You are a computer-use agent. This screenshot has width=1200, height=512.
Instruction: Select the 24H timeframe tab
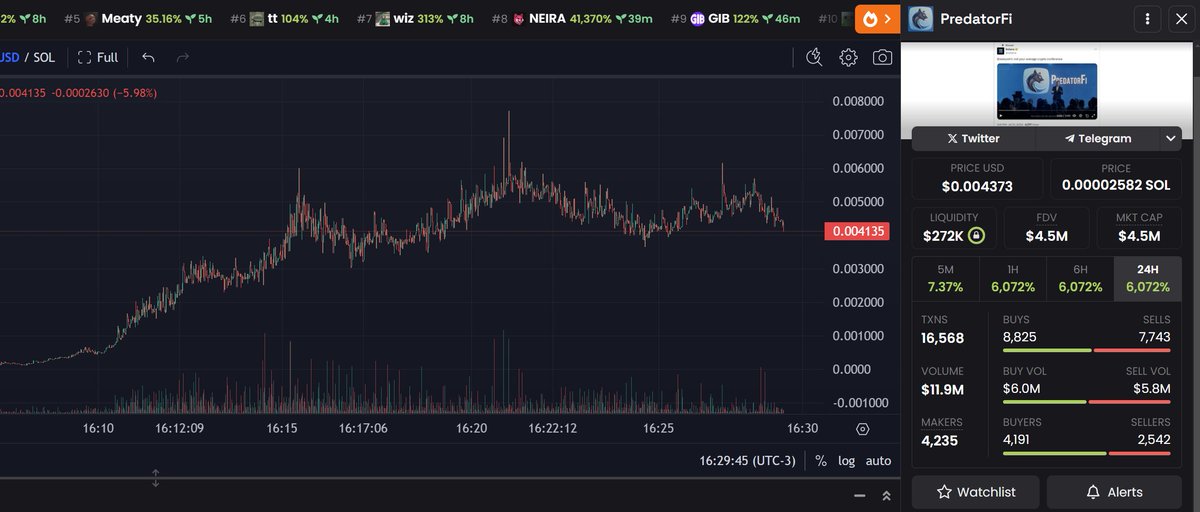pos(1147,278)
